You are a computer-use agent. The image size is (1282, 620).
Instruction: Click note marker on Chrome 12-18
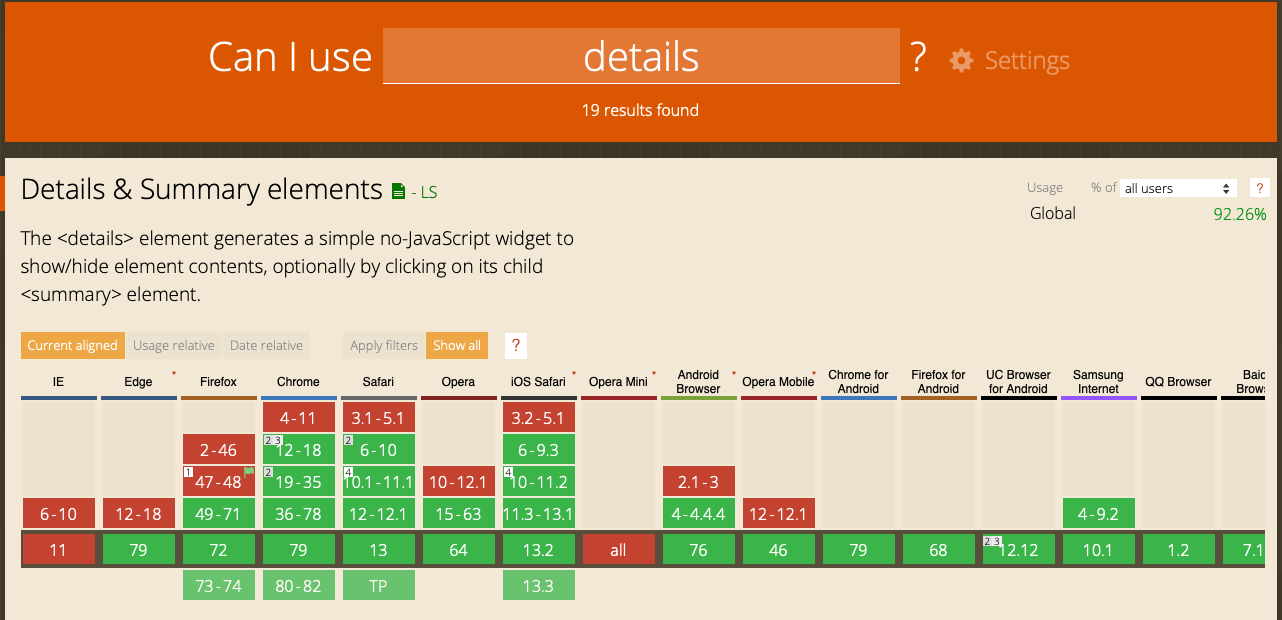(x=272, y=440)
